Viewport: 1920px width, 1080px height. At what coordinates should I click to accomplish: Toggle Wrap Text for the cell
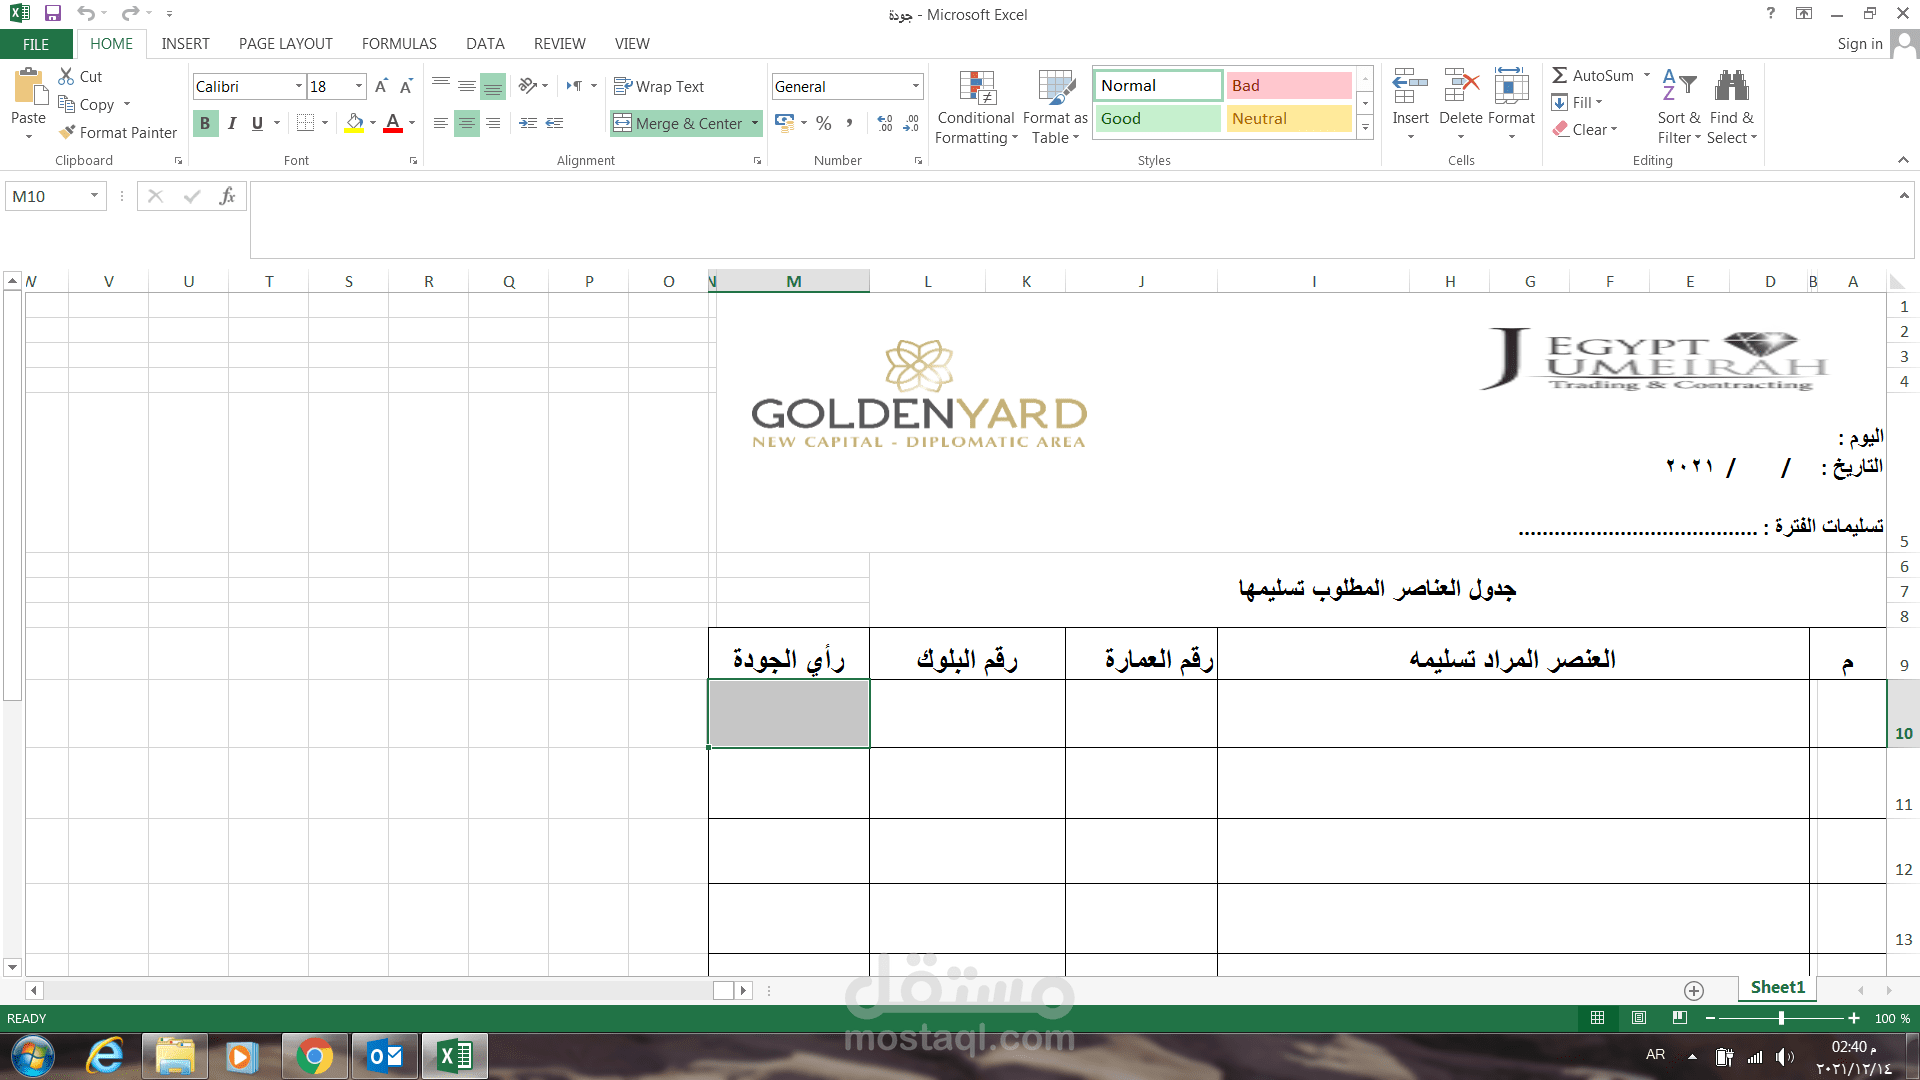pos(659,87)
